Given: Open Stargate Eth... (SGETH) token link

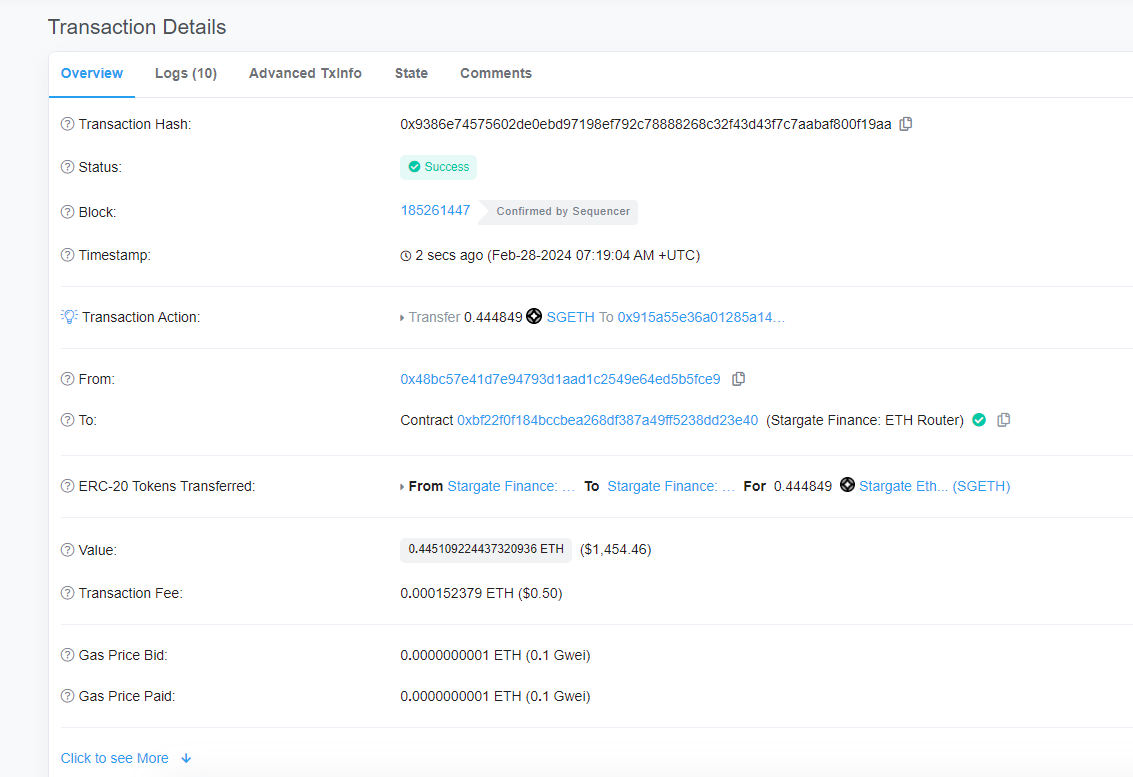Looking at the screenshot, I should point(934,486).
